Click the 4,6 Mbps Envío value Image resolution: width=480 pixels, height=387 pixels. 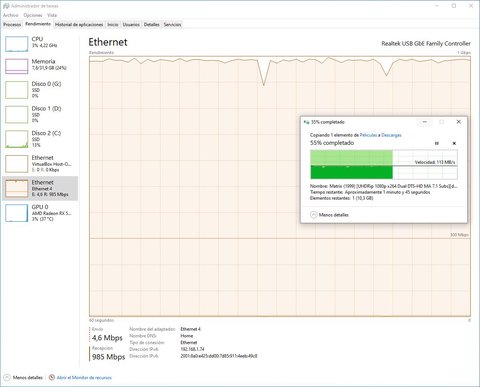tap(107, 338)
